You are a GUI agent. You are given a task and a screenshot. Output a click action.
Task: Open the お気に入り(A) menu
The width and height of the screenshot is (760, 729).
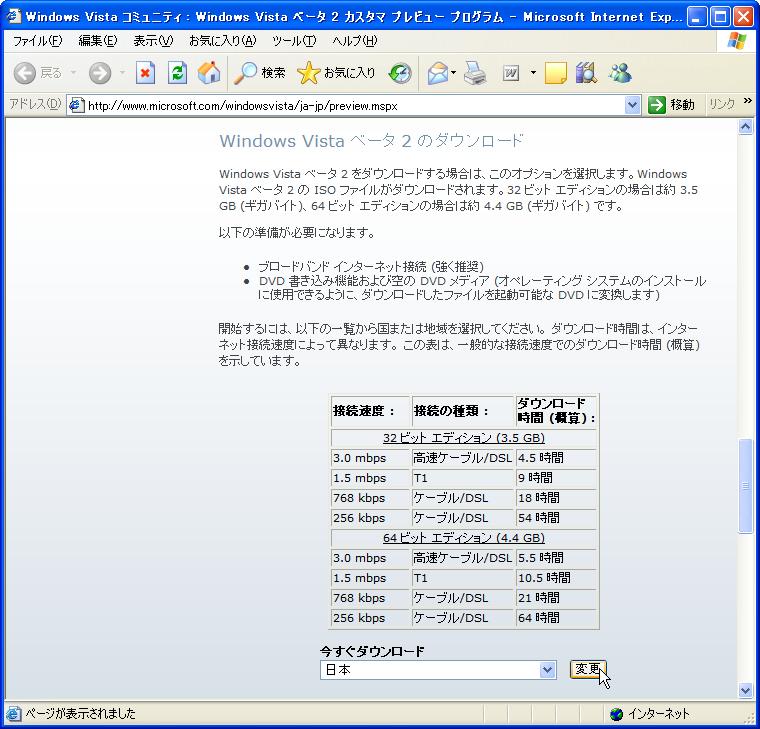point(222,41)
